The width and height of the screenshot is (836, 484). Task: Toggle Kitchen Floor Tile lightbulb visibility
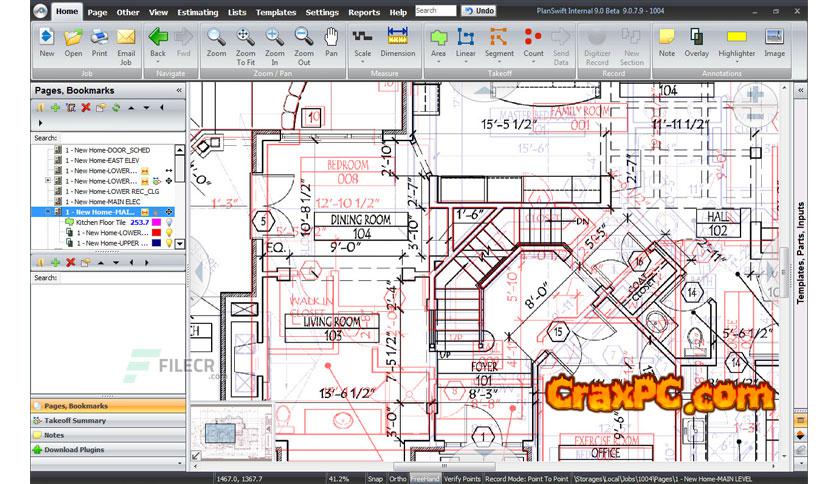(x=168, y=222)
